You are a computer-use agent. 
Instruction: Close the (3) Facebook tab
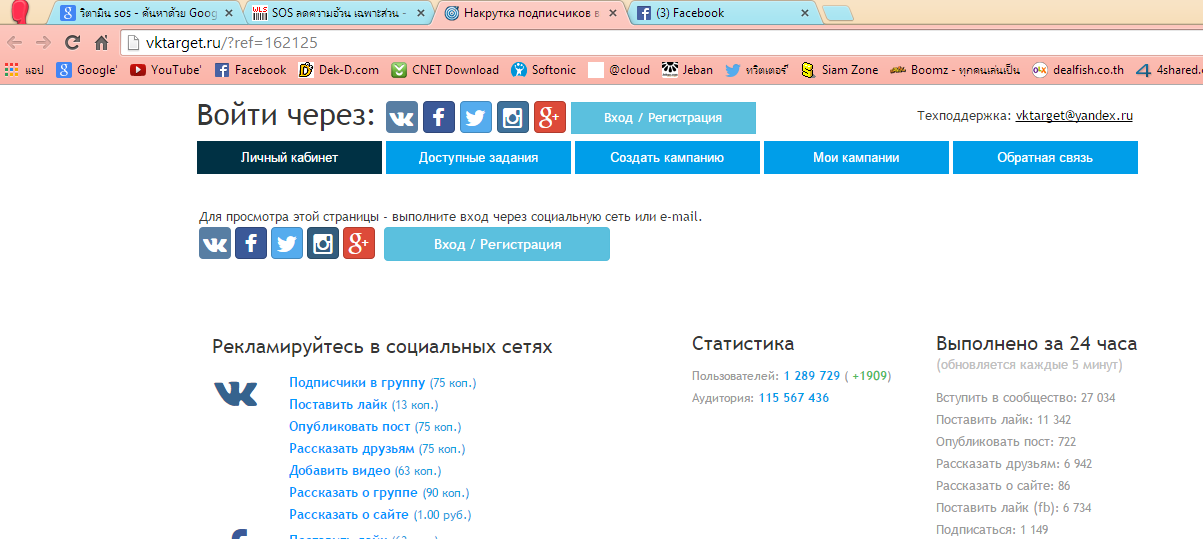[805, 13]
